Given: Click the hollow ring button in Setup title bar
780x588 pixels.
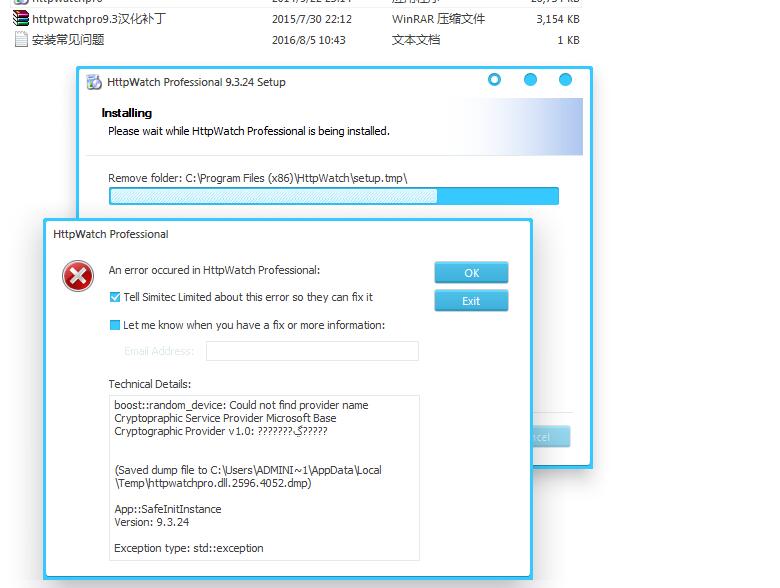Looking at the screenshot, I should point(494,80).
